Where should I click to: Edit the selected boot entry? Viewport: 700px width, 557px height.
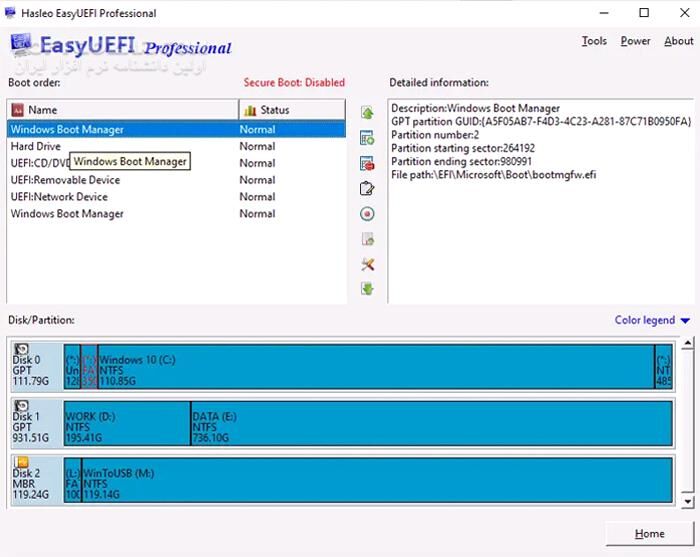(367, 189)
